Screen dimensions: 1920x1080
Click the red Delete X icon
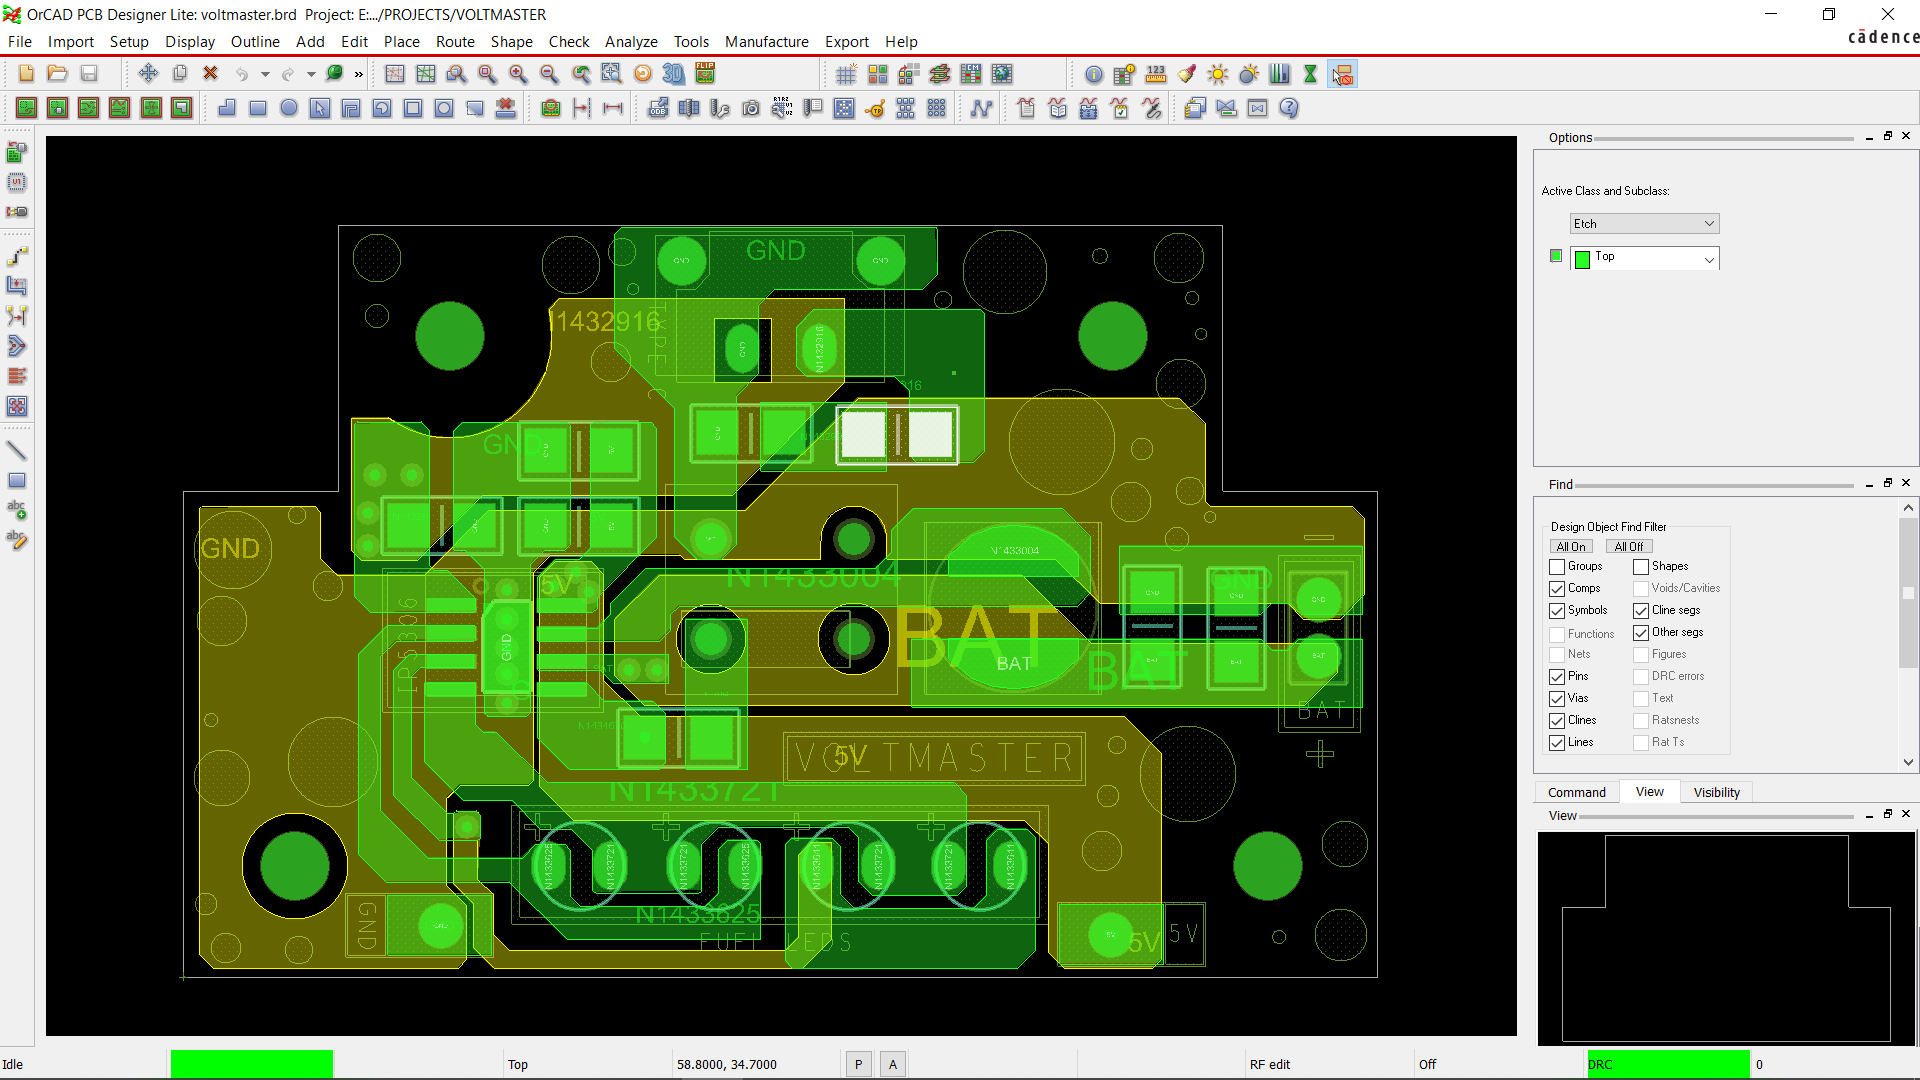coord(210,73)
